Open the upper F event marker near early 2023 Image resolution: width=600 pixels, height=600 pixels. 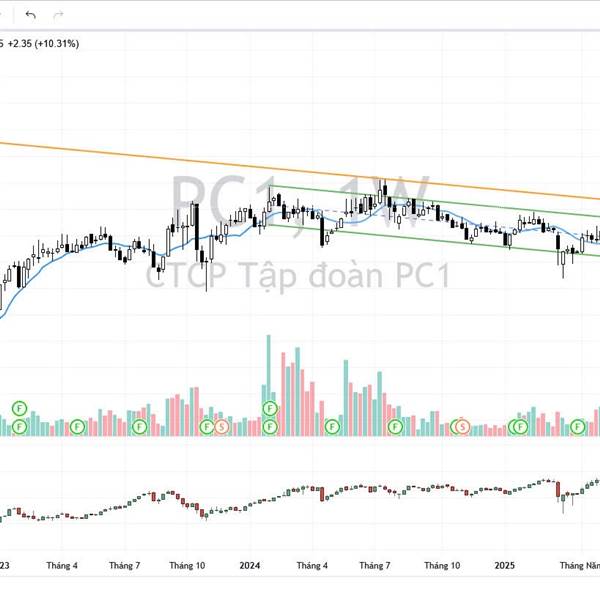pyautogui.click(x=20, y=409)
